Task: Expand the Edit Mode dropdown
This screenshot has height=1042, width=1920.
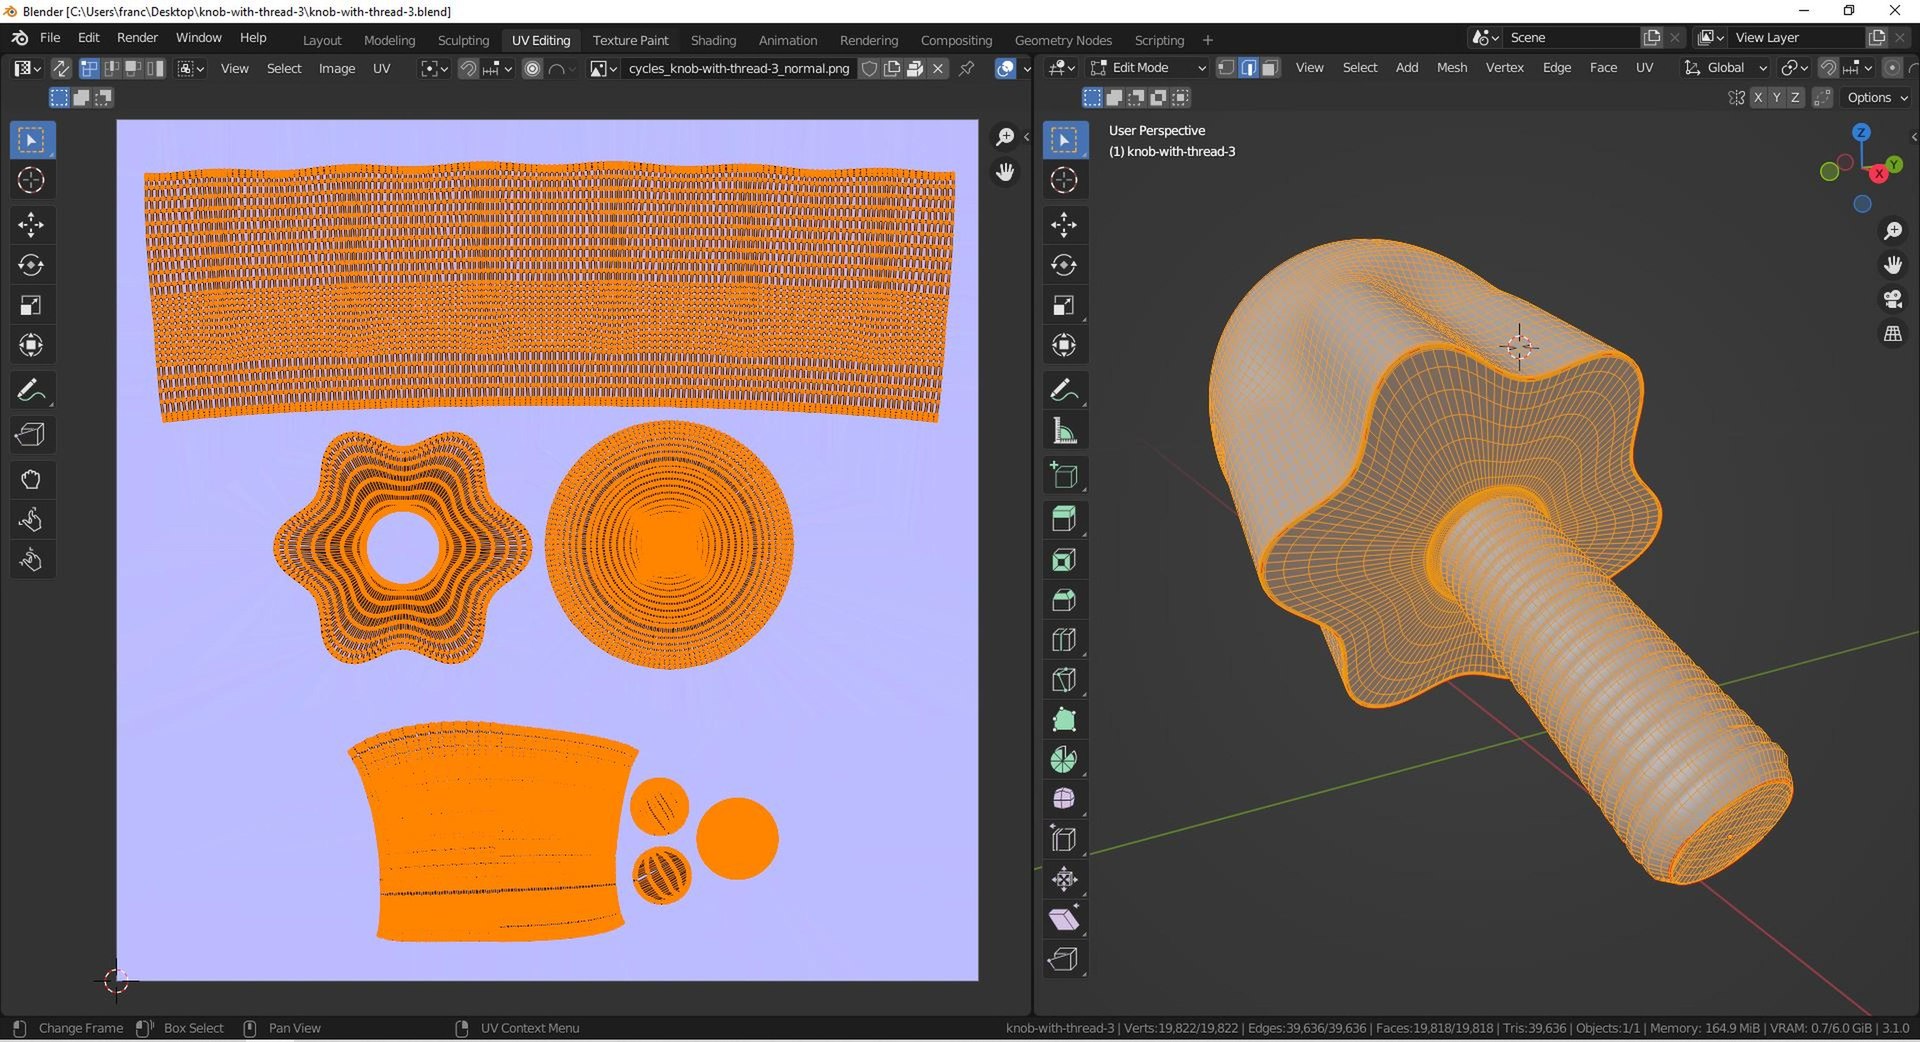Action: coord(1148,67)
